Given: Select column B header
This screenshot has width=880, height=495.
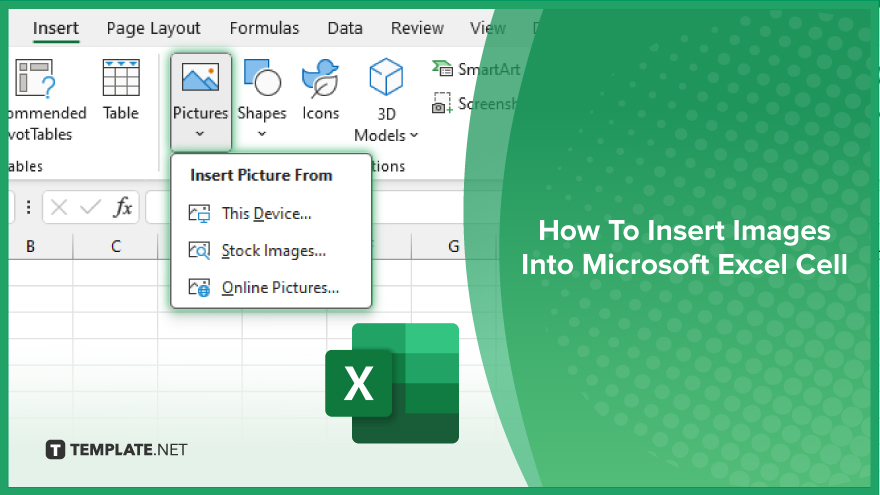Looking at the screenshot, I should coord(30,246).
